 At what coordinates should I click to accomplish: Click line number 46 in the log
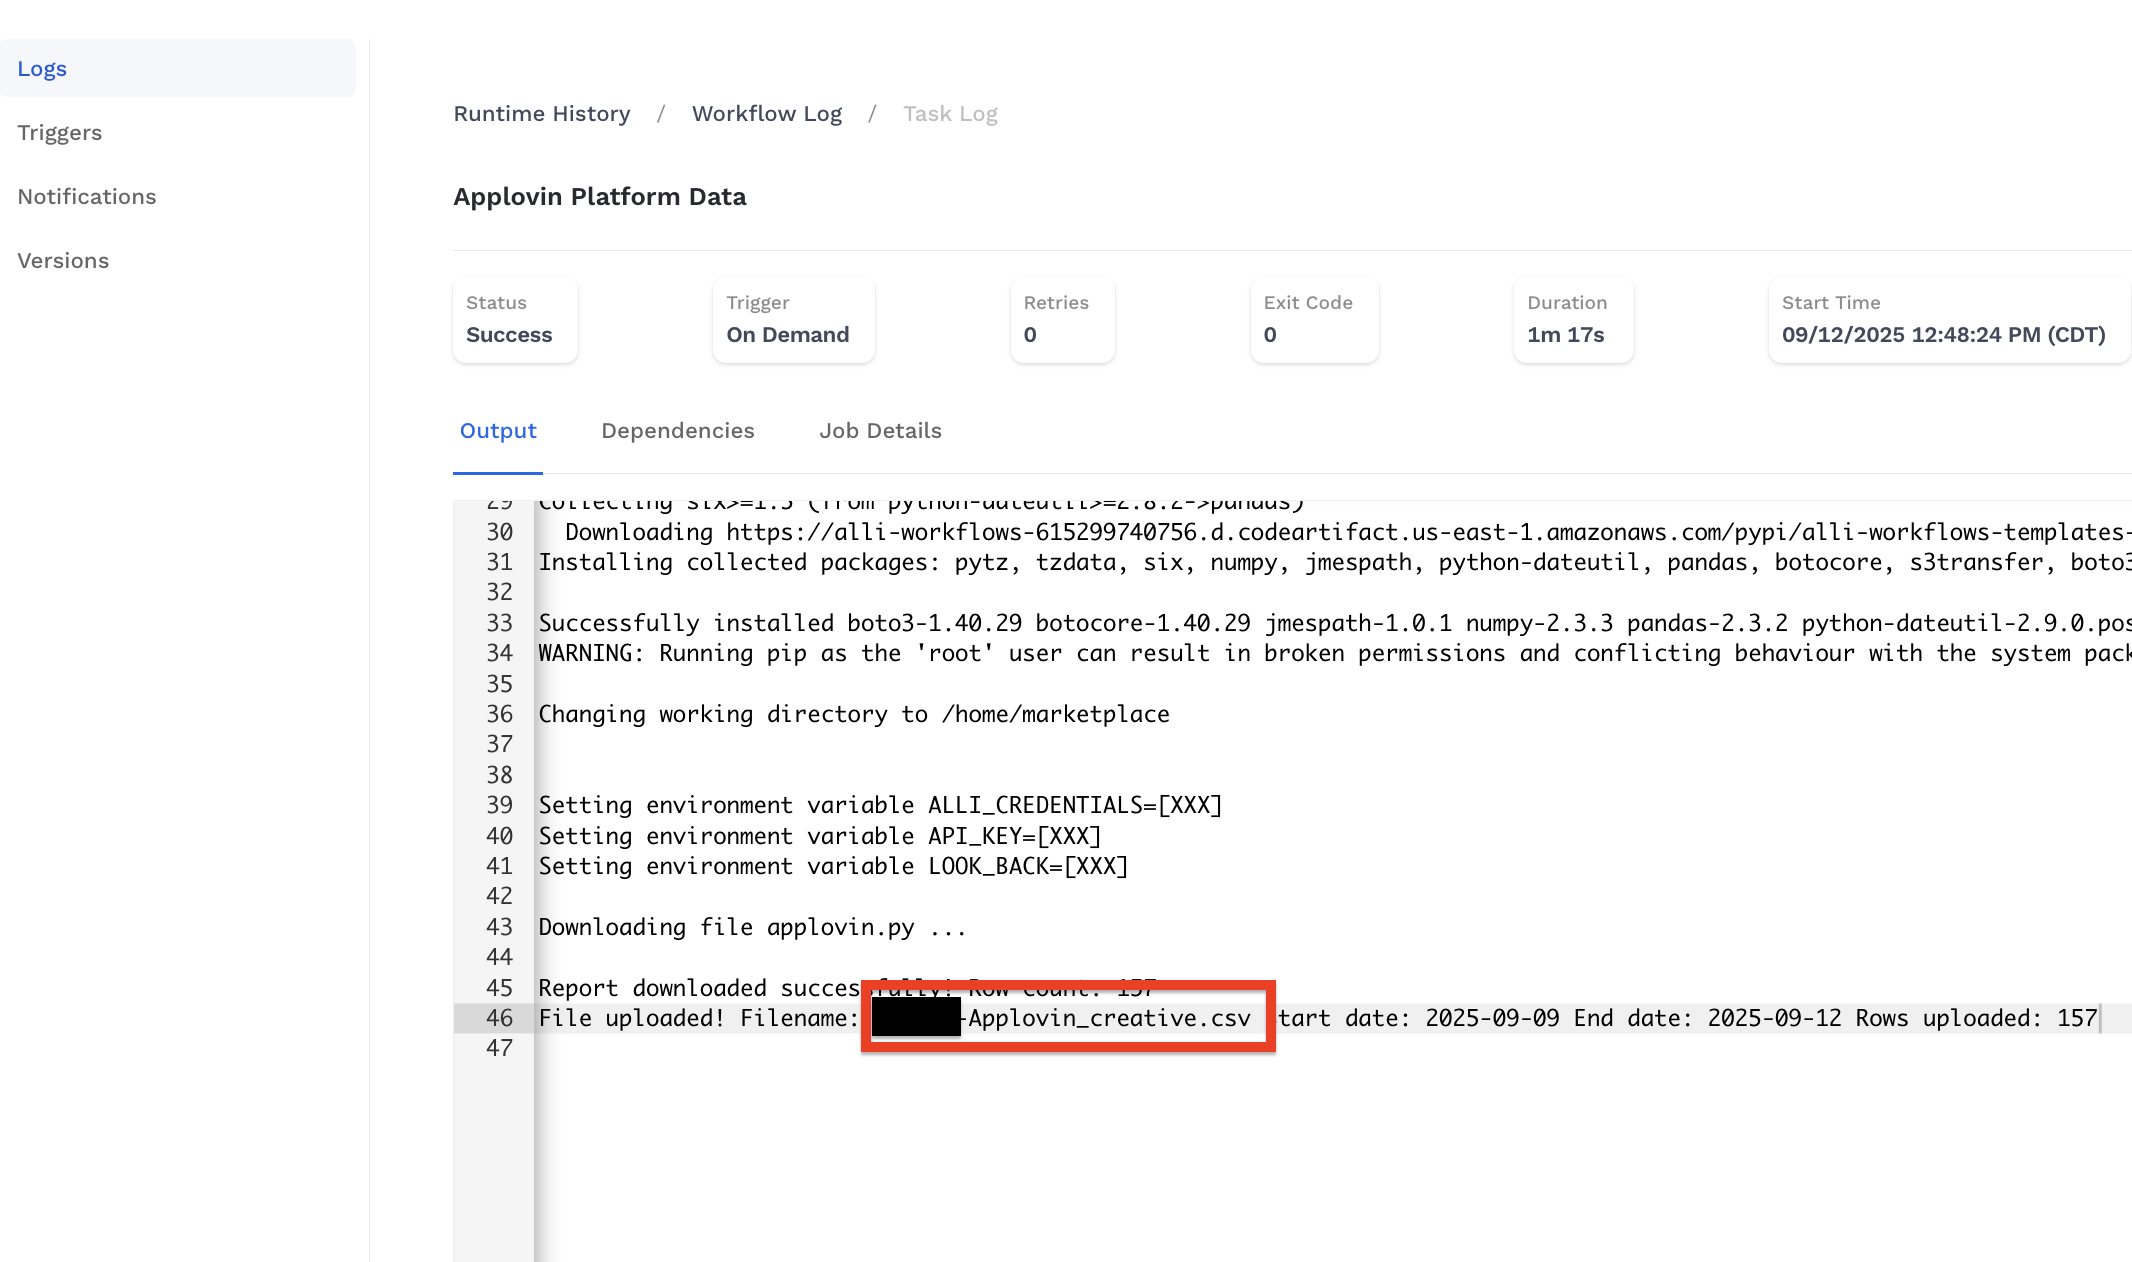pos(499,1018)
